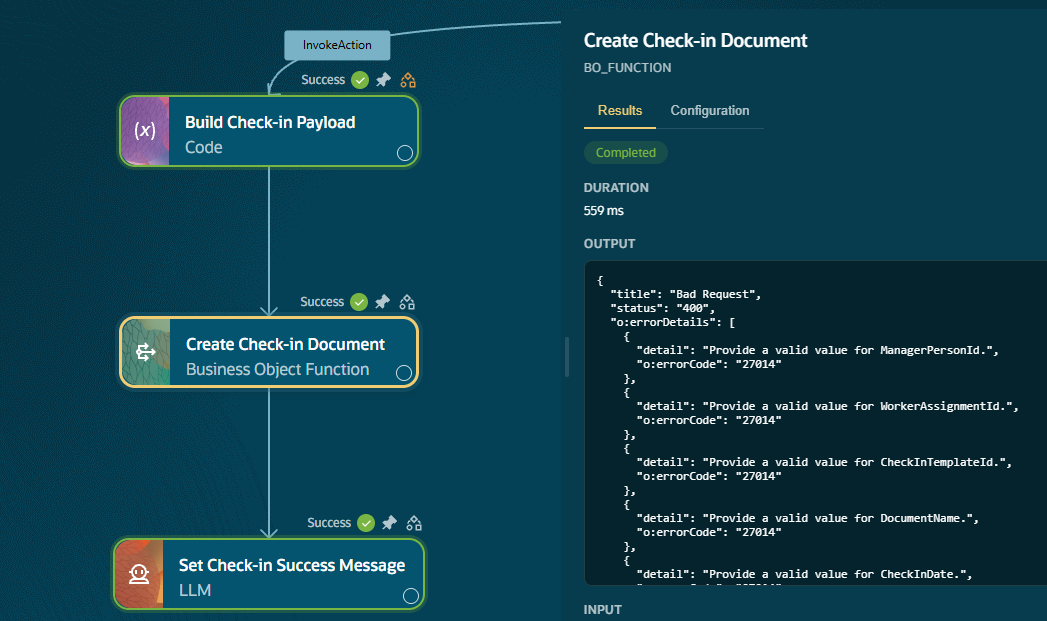
Task: Click shapes icon above Set Check-in Success Message
Action: 414,523
